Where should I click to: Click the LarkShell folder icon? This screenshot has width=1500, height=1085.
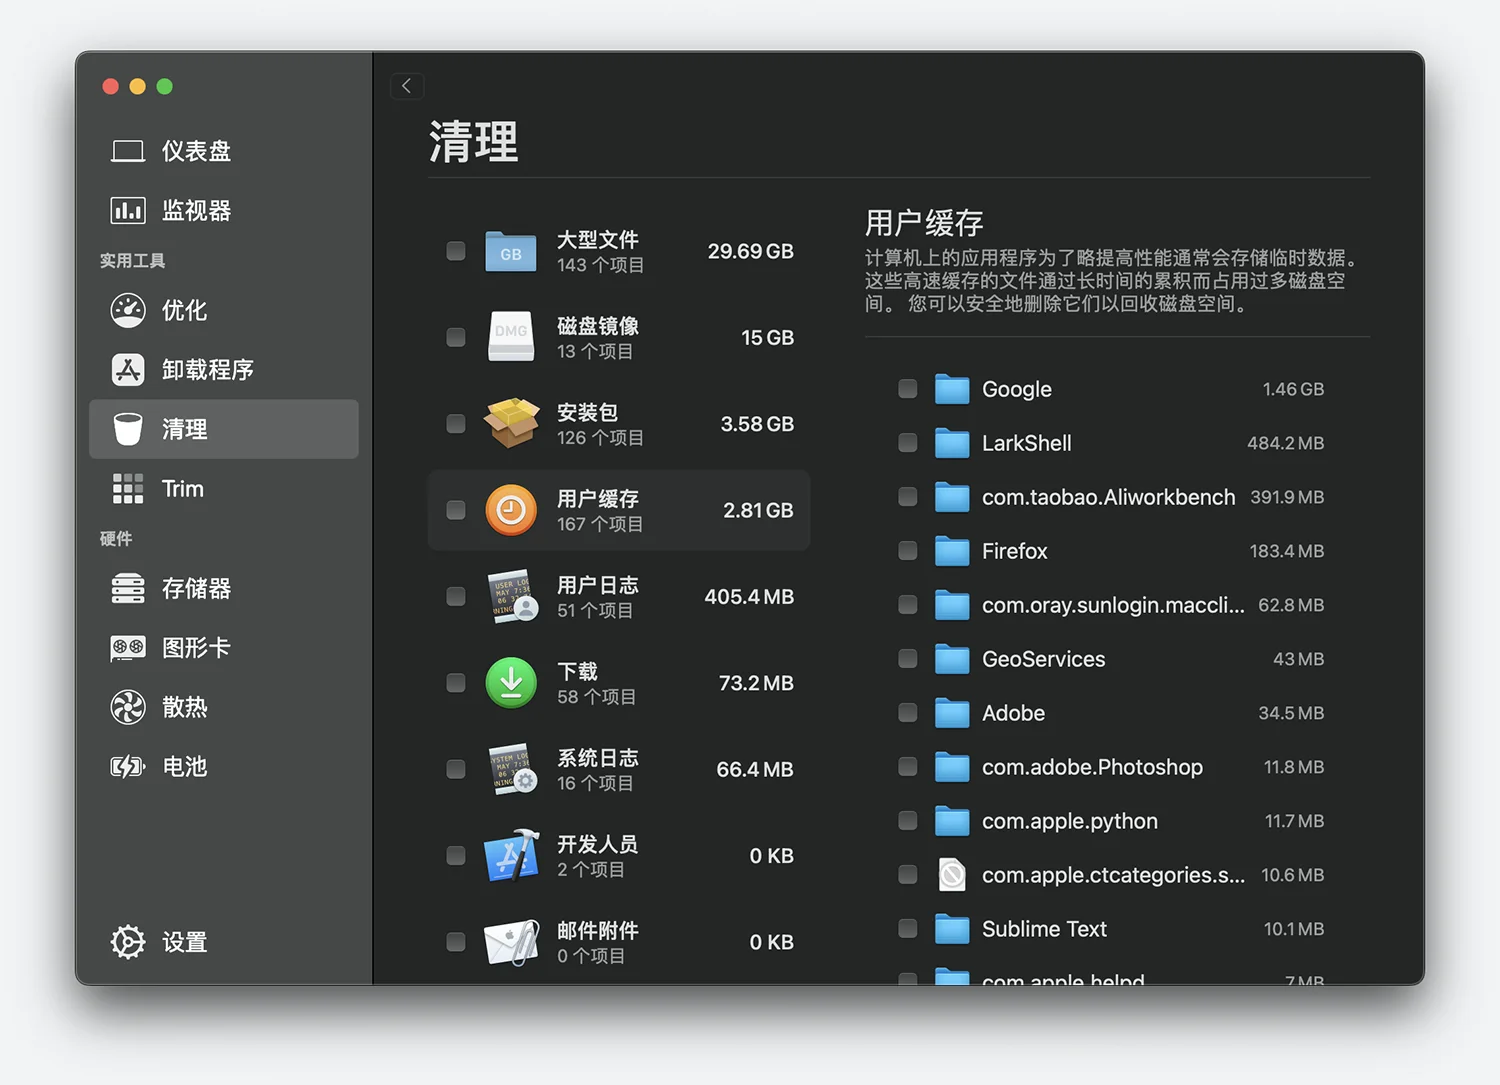(x=952, y=443)
